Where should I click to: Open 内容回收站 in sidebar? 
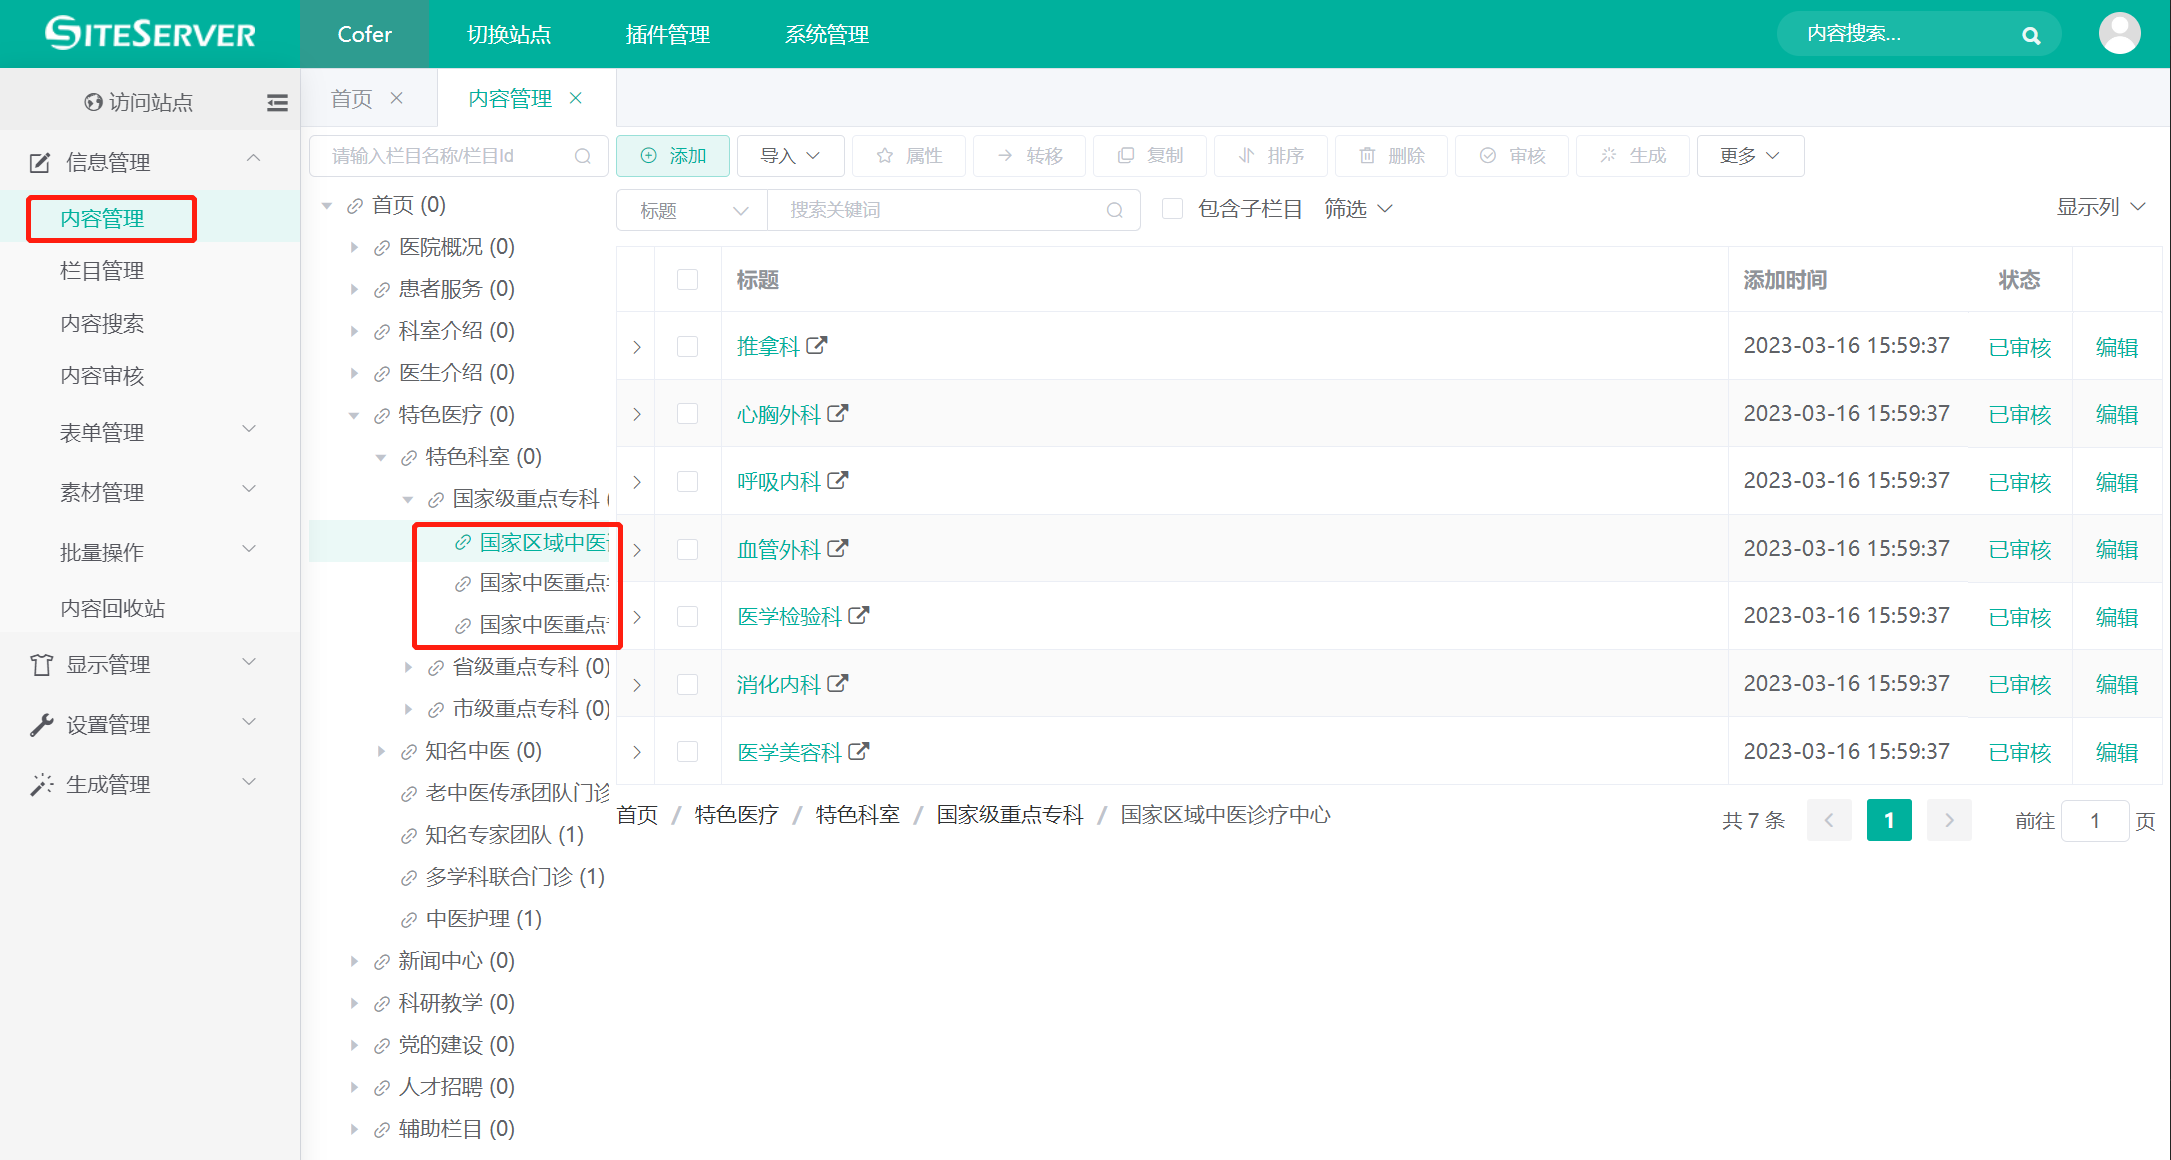coord(112,608)
